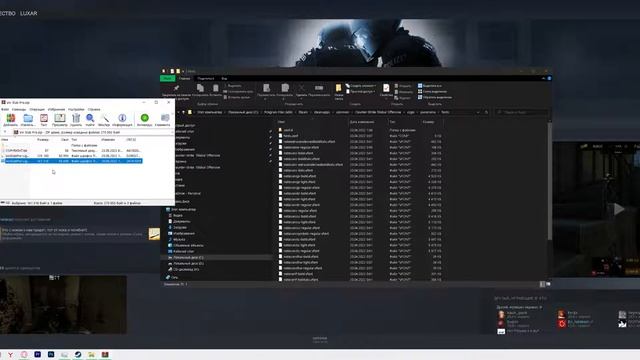Click Cut in Explorer ribbon clipboard group
Viewport: 640px width, 360px height.
pyautogui.click(x=232, y=86)
